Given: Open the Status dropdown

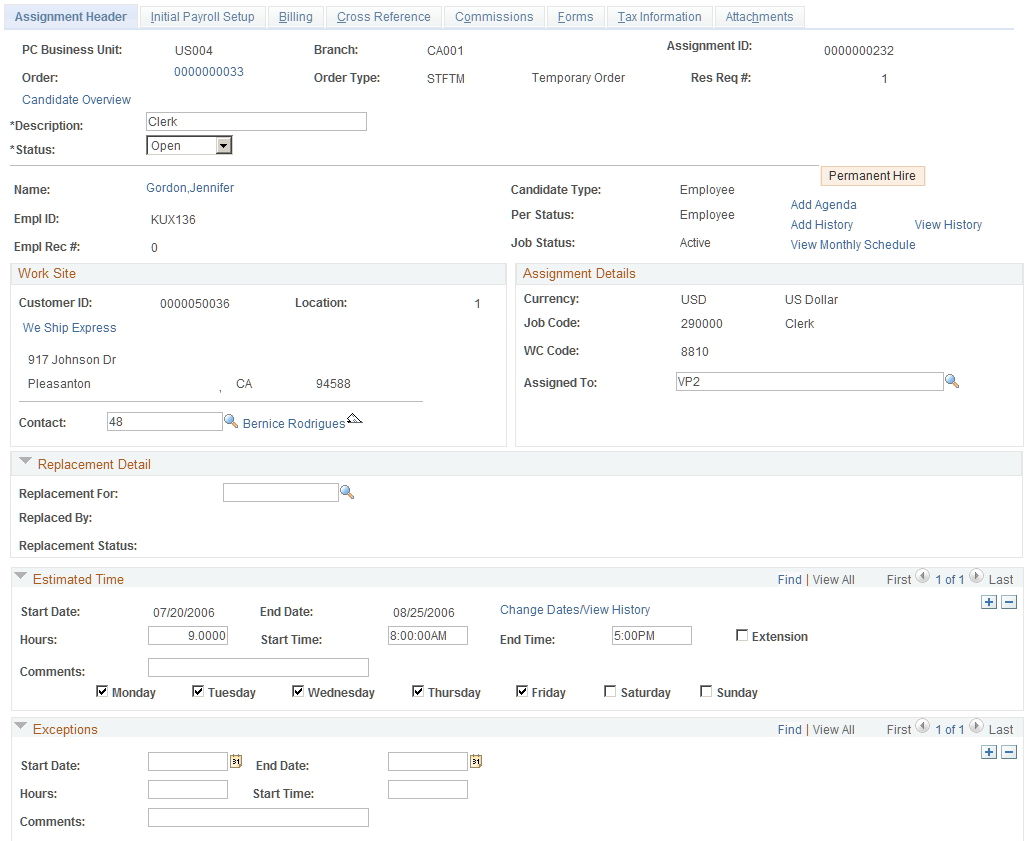Looking at the screenshot, I should [x=224, y=145].
